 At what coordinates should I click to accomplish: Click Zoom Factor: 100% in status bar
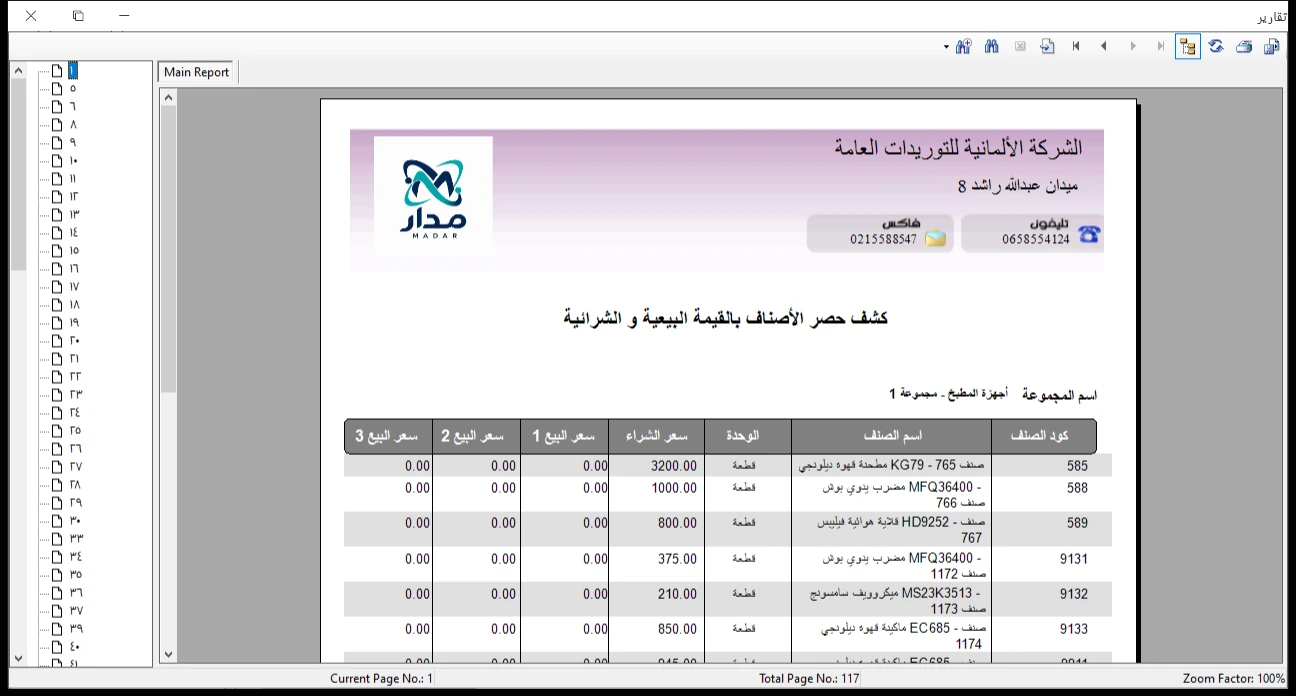click(x=1234, y=679)
